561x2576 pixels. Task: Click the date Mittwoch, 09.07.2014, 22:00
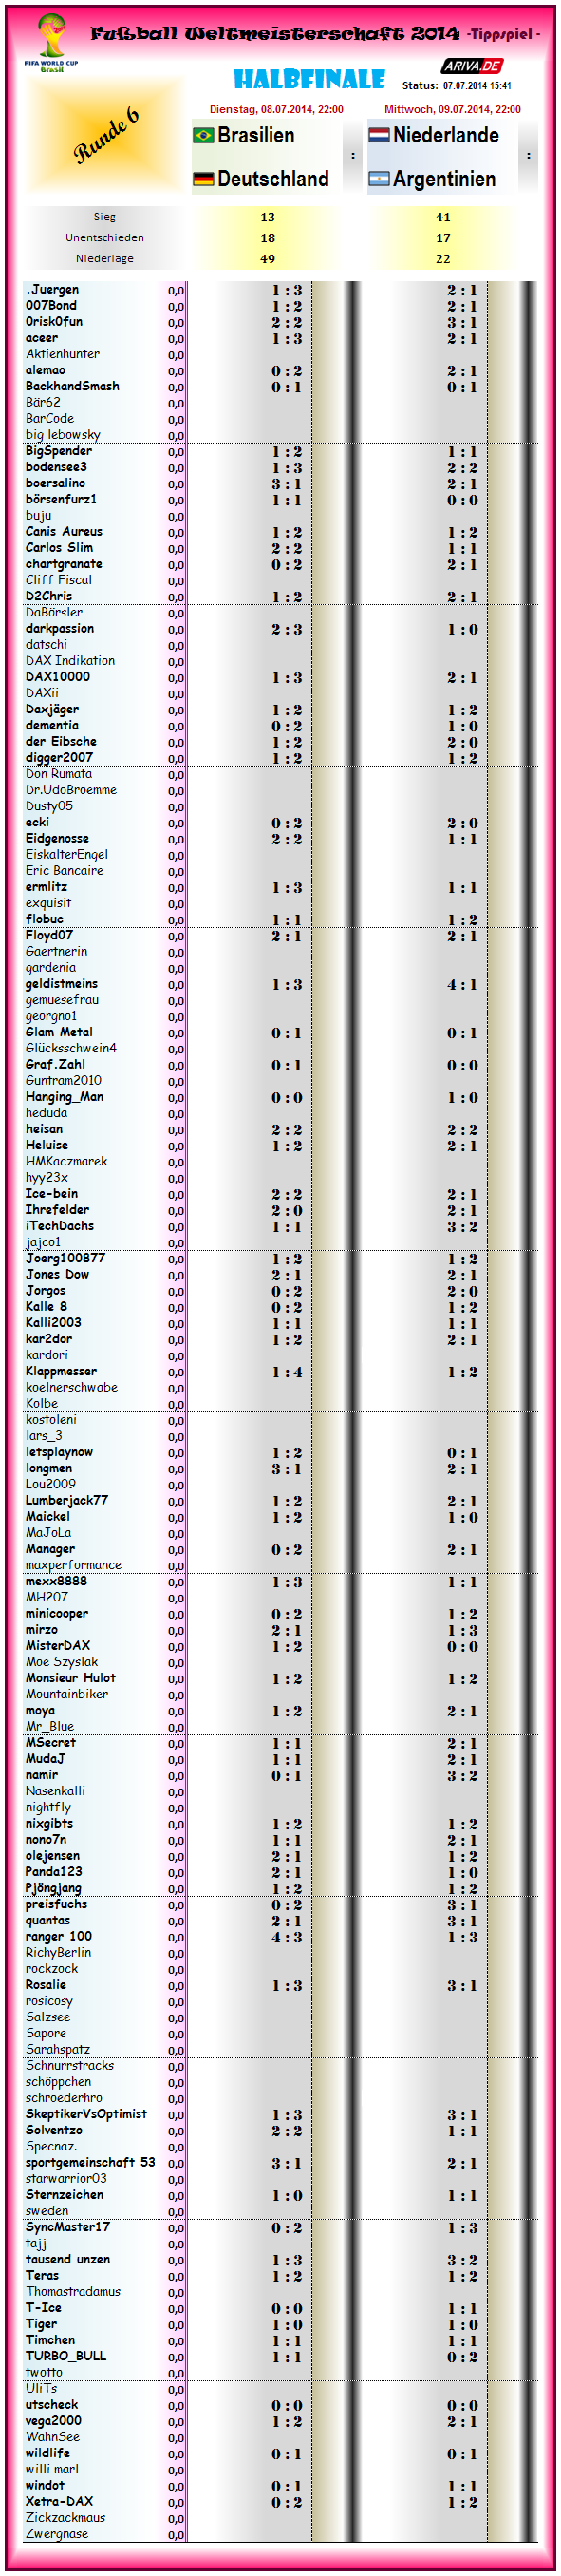click(x=452, y=110)
